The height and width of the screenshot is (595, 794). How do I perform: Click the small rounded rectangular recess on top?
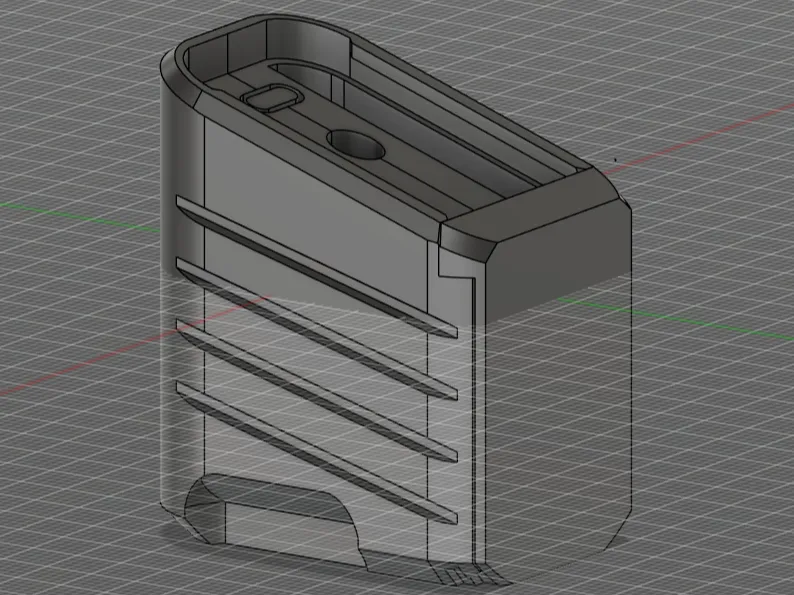(x=272, y=97)
